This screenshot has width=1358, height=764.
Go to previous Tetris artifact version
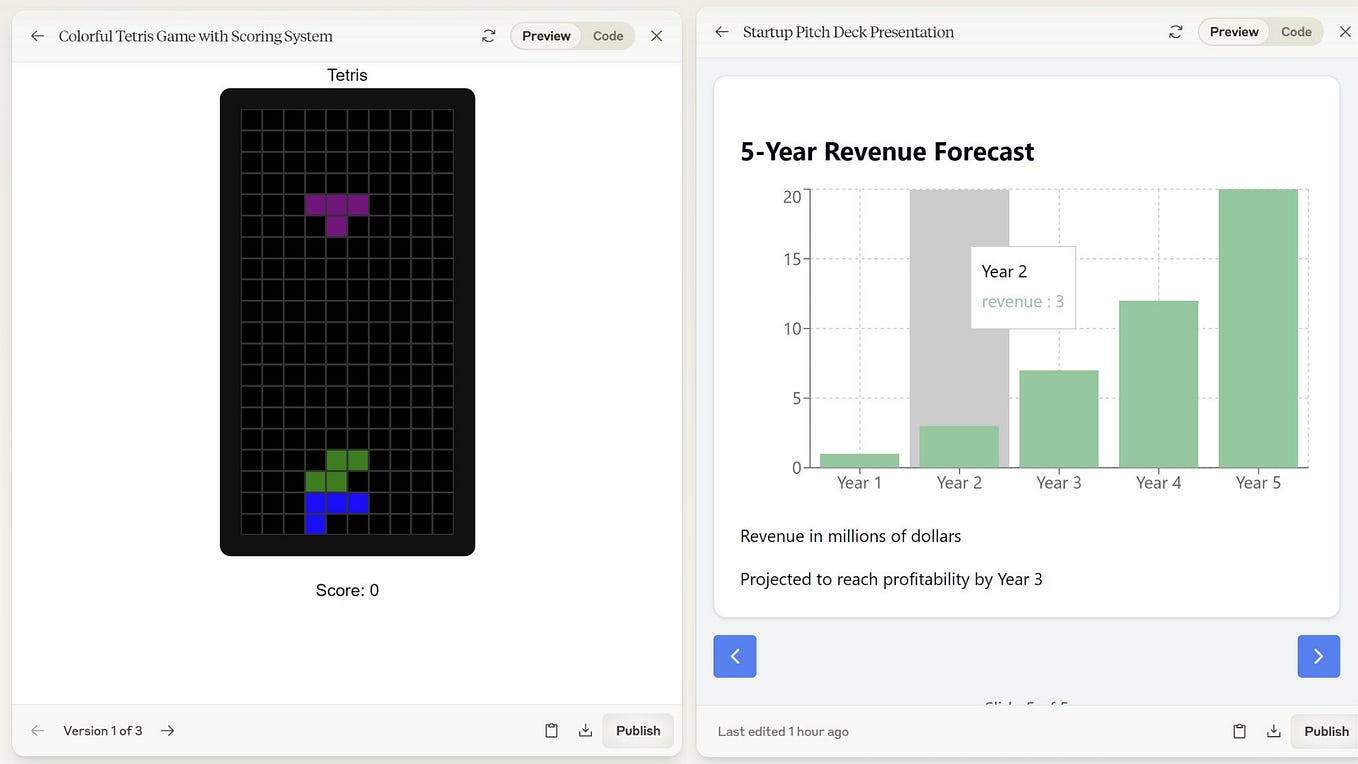(x=37, y=731)
